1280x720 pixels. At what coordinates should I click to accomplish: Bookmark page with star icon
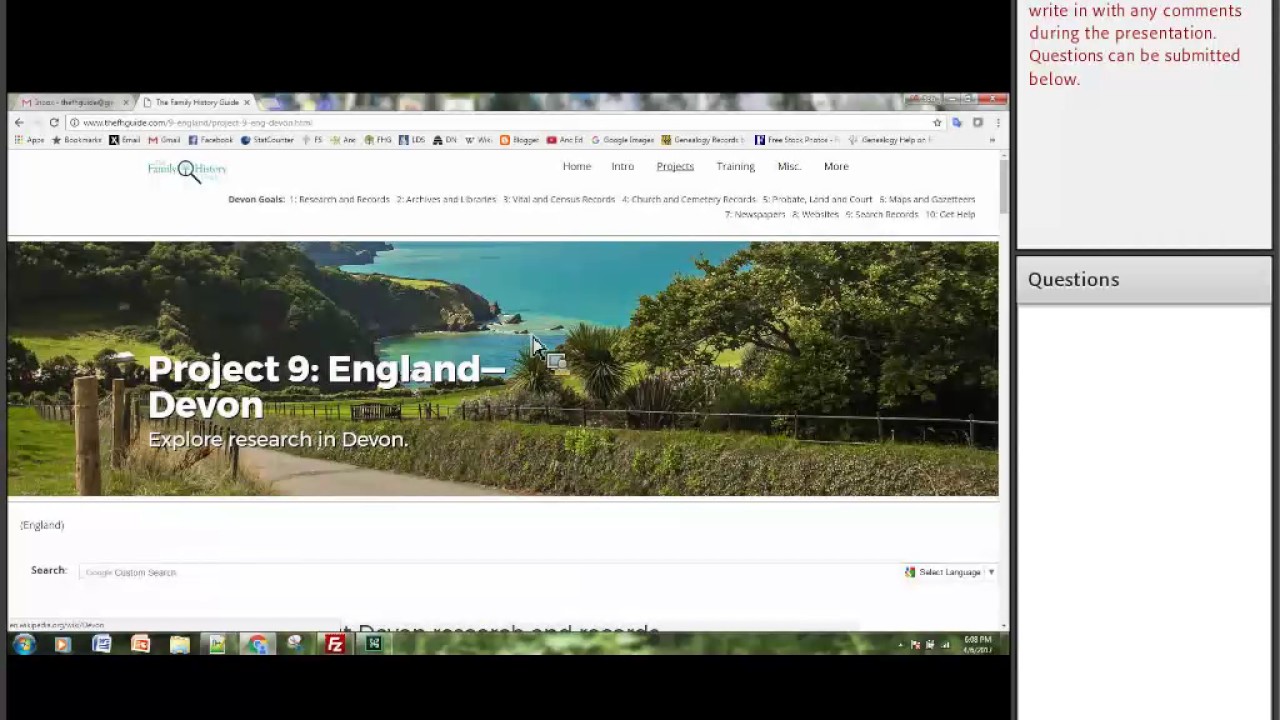tap(937, 122)
